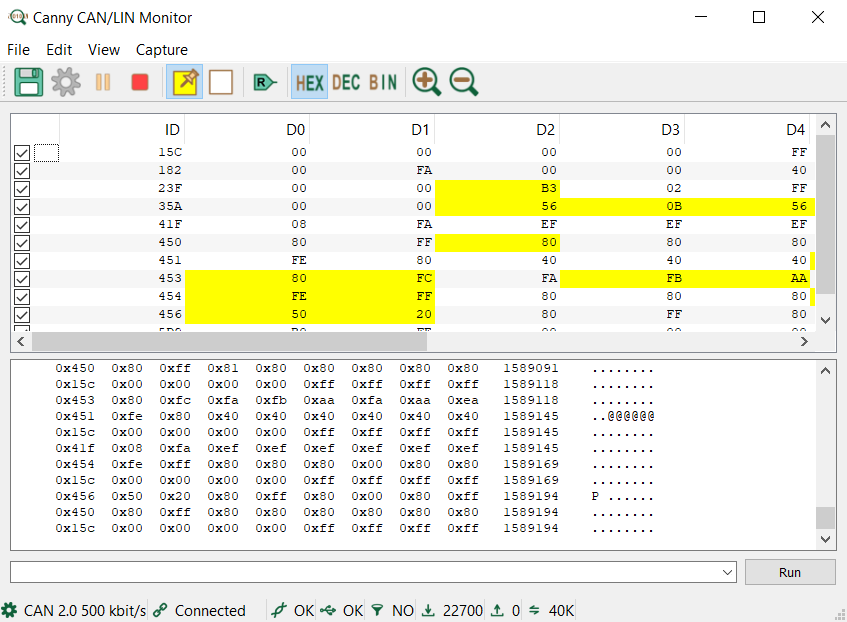This screenshot has width=847, height=622.
Task: Click the D1 column header
Action: pos(372,130)
